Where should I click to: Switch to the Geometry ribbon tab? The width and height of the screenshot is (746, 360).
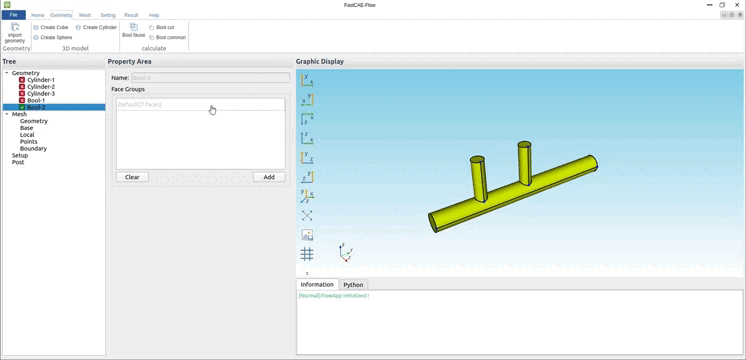point(61,15)
